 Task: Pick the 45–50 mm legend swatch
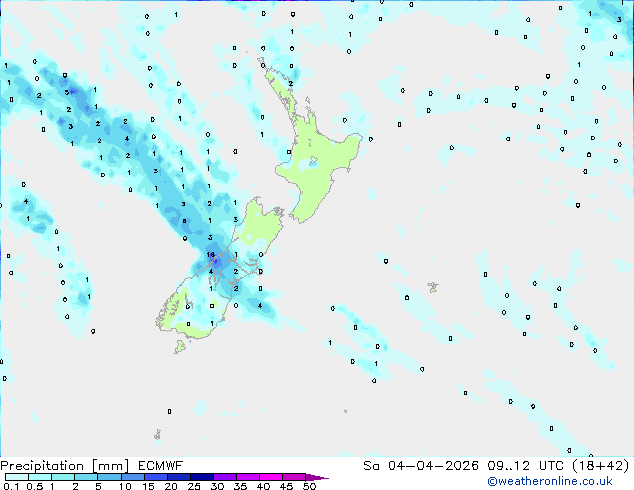click(294, 477)
